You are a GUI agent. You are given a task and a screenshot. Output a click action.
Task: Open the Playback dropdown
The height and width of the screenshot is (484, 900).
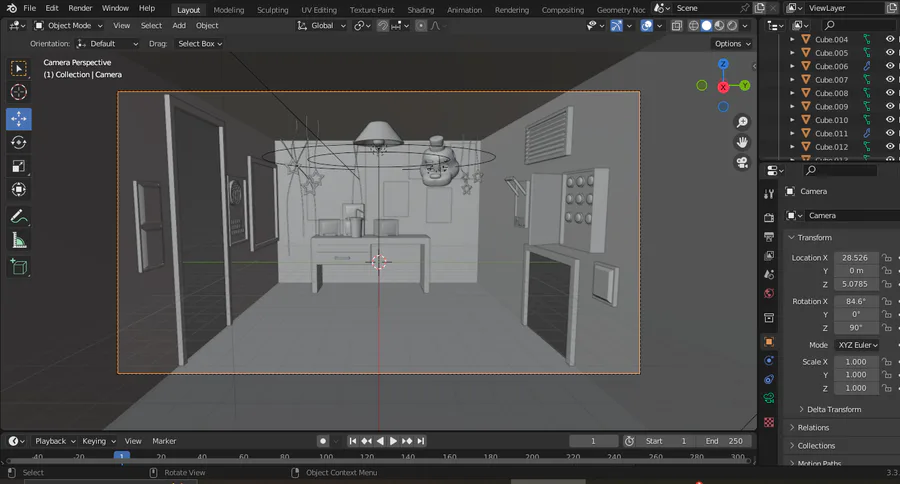[55, 441]
